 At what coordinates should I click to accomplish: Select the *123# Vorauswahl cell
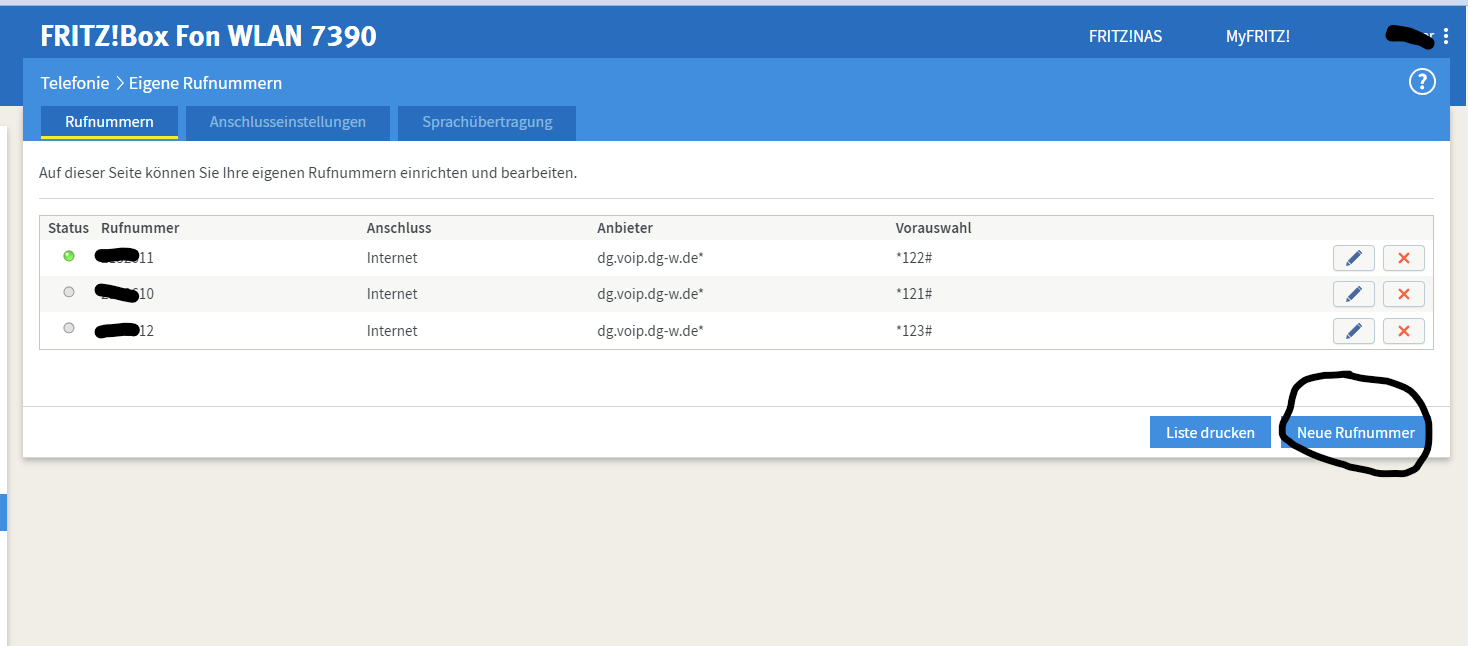pos(914,331)
